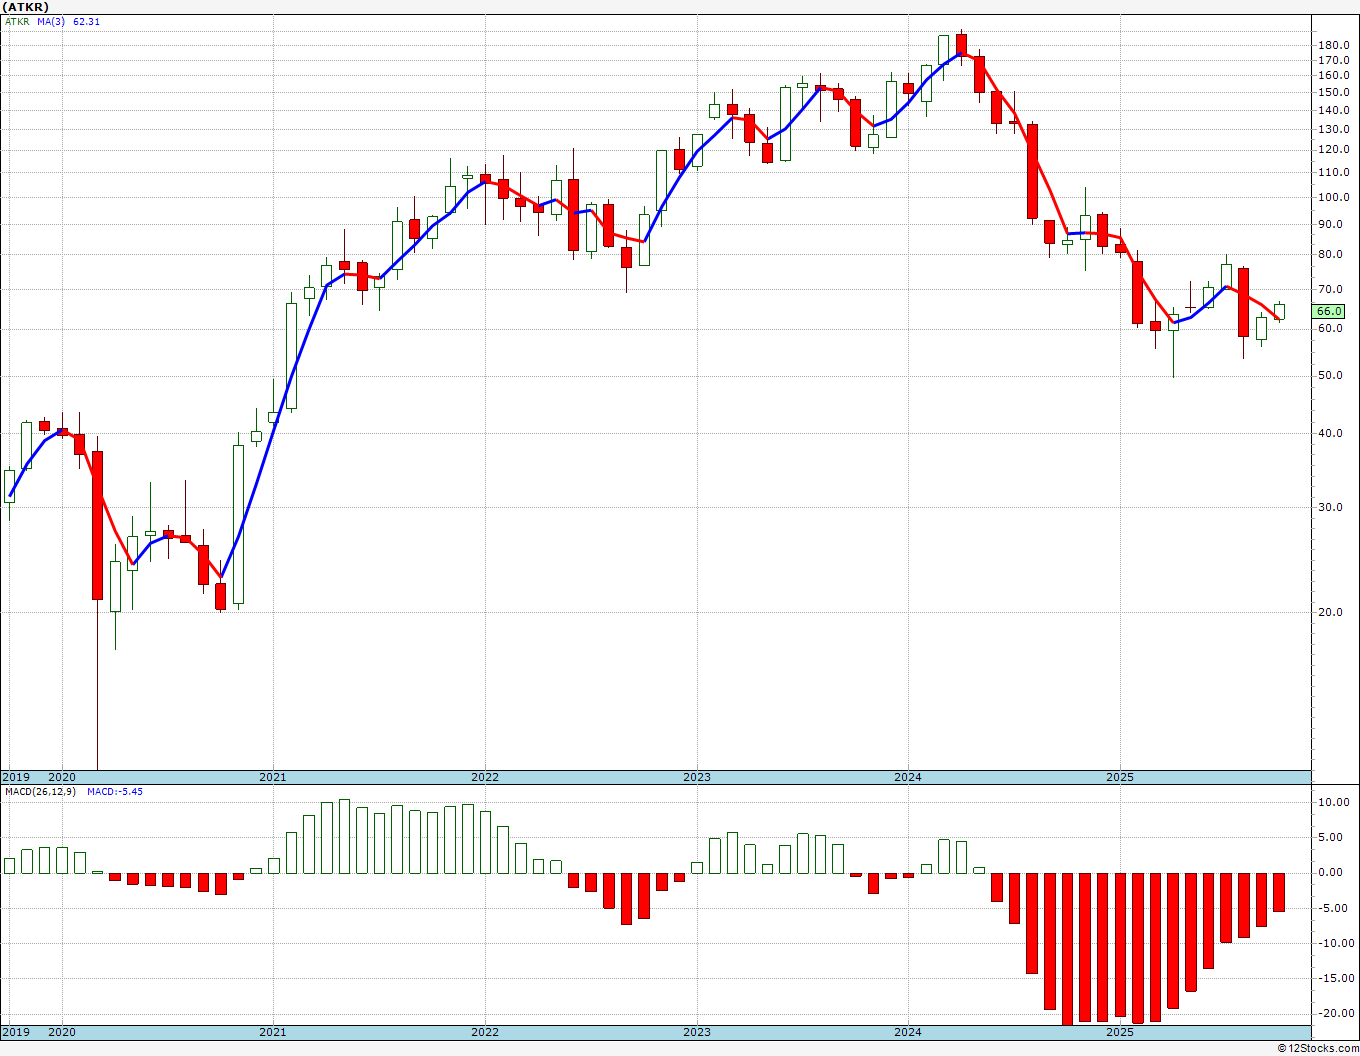
Task: Click the 160.0 price axis label
Action: pos(1334,75)
